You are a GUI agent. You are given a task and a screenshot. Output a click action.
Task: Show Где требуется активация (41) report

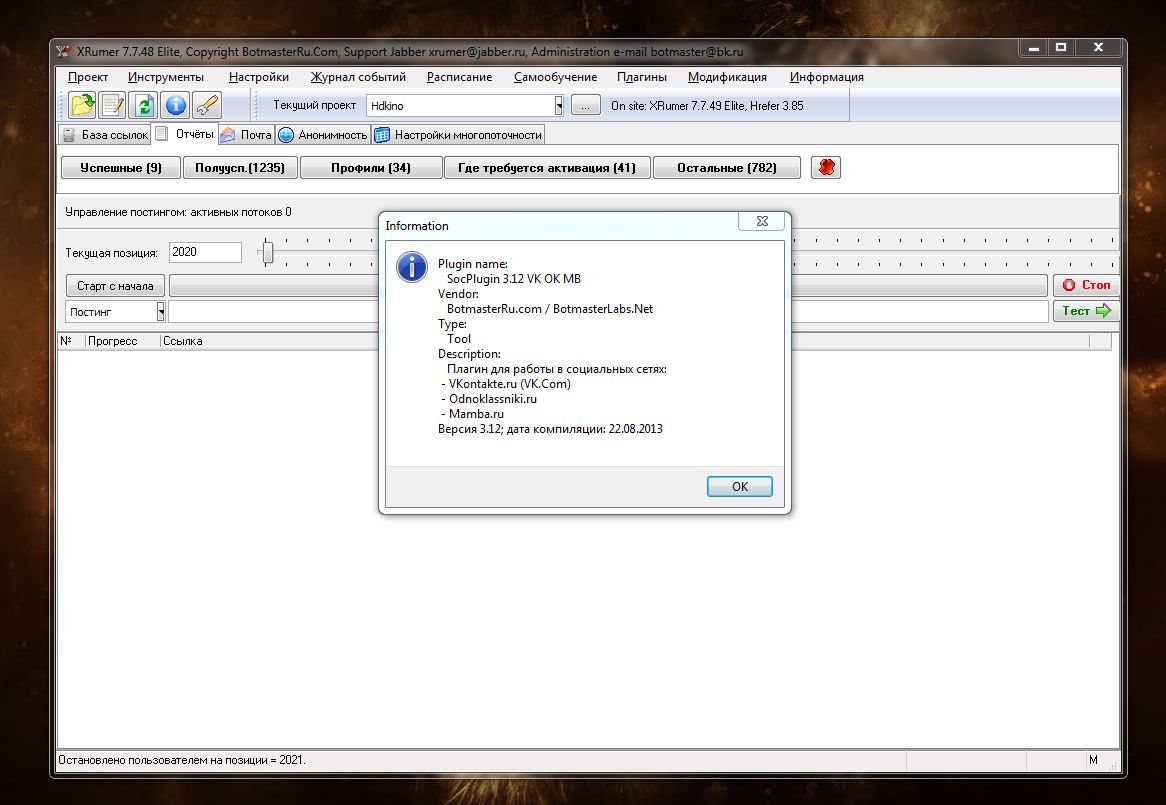[x=547, y=167]
